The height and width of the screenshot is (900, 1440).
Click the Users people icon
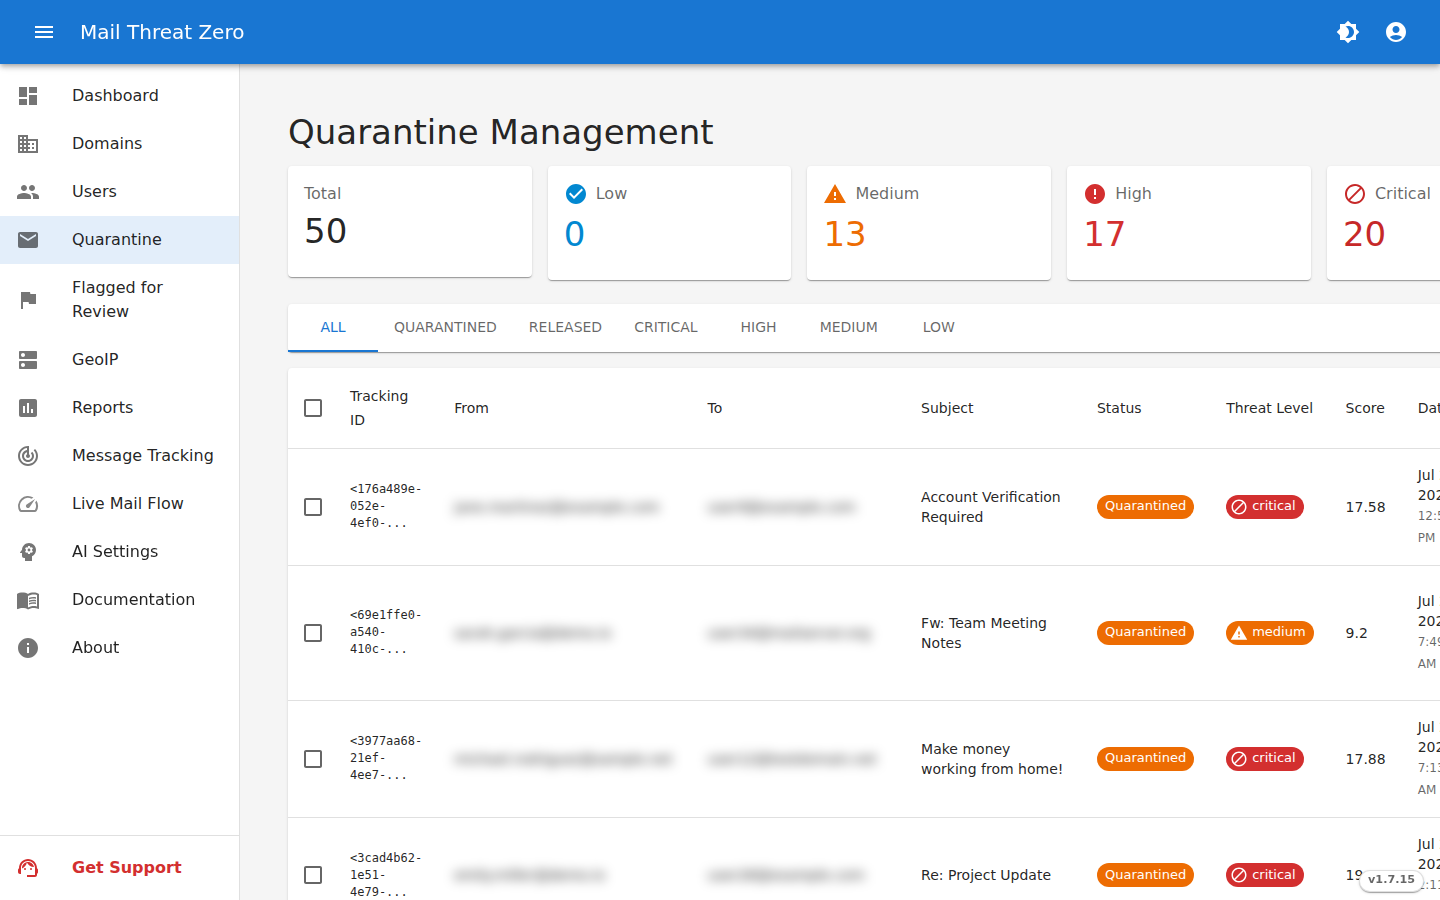click(28, 192)
